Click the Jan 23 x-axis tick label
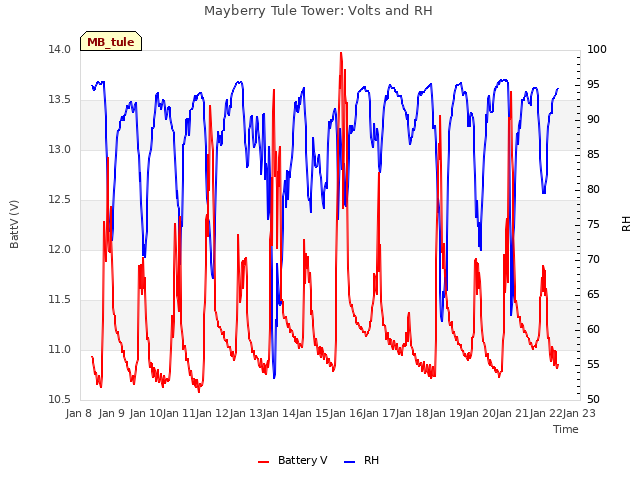 [x=579, y=413]
